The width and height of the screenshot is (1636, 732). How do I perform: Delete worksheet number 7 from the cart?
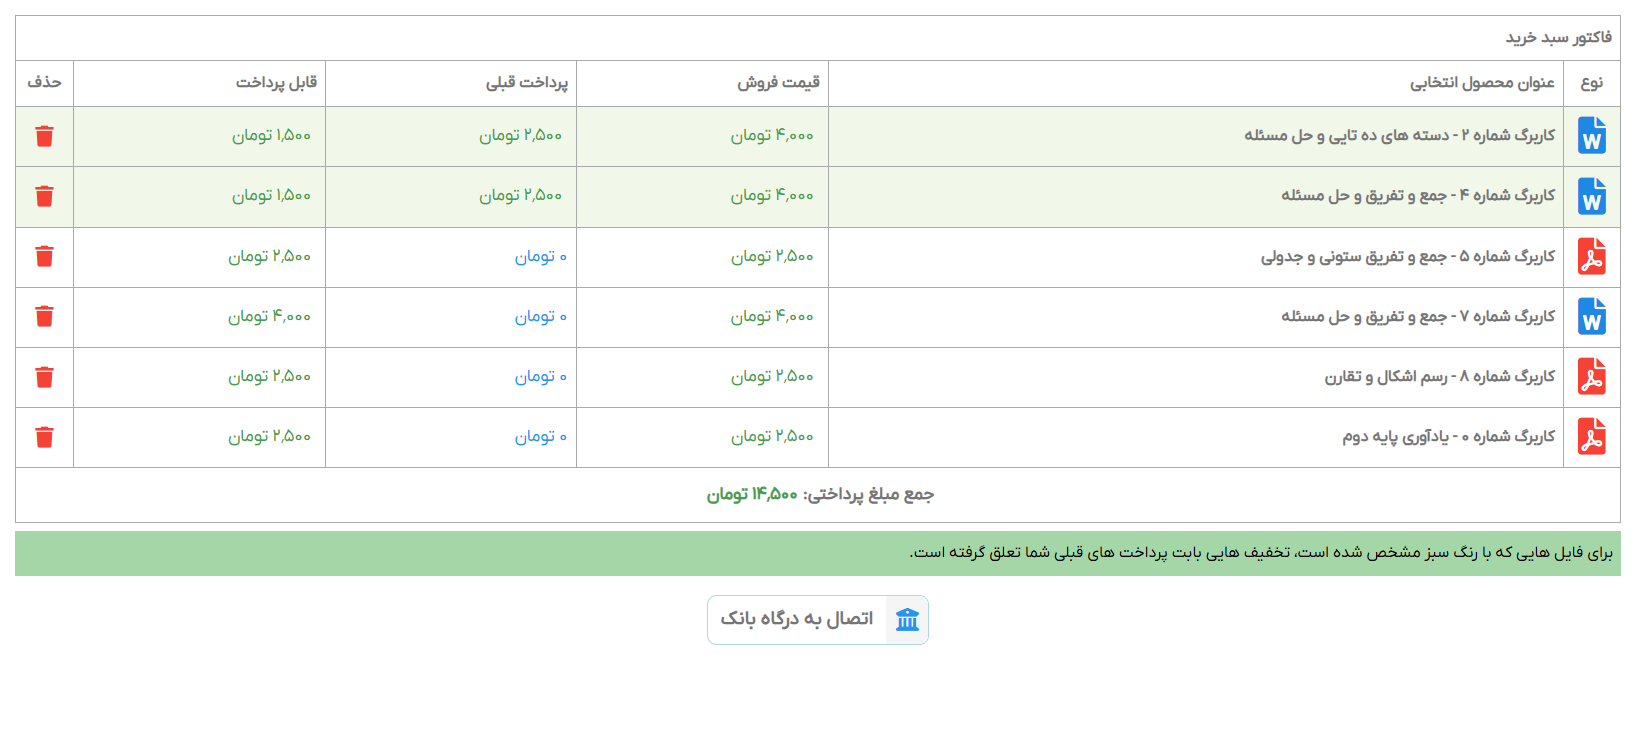click(x=44, y=317)
